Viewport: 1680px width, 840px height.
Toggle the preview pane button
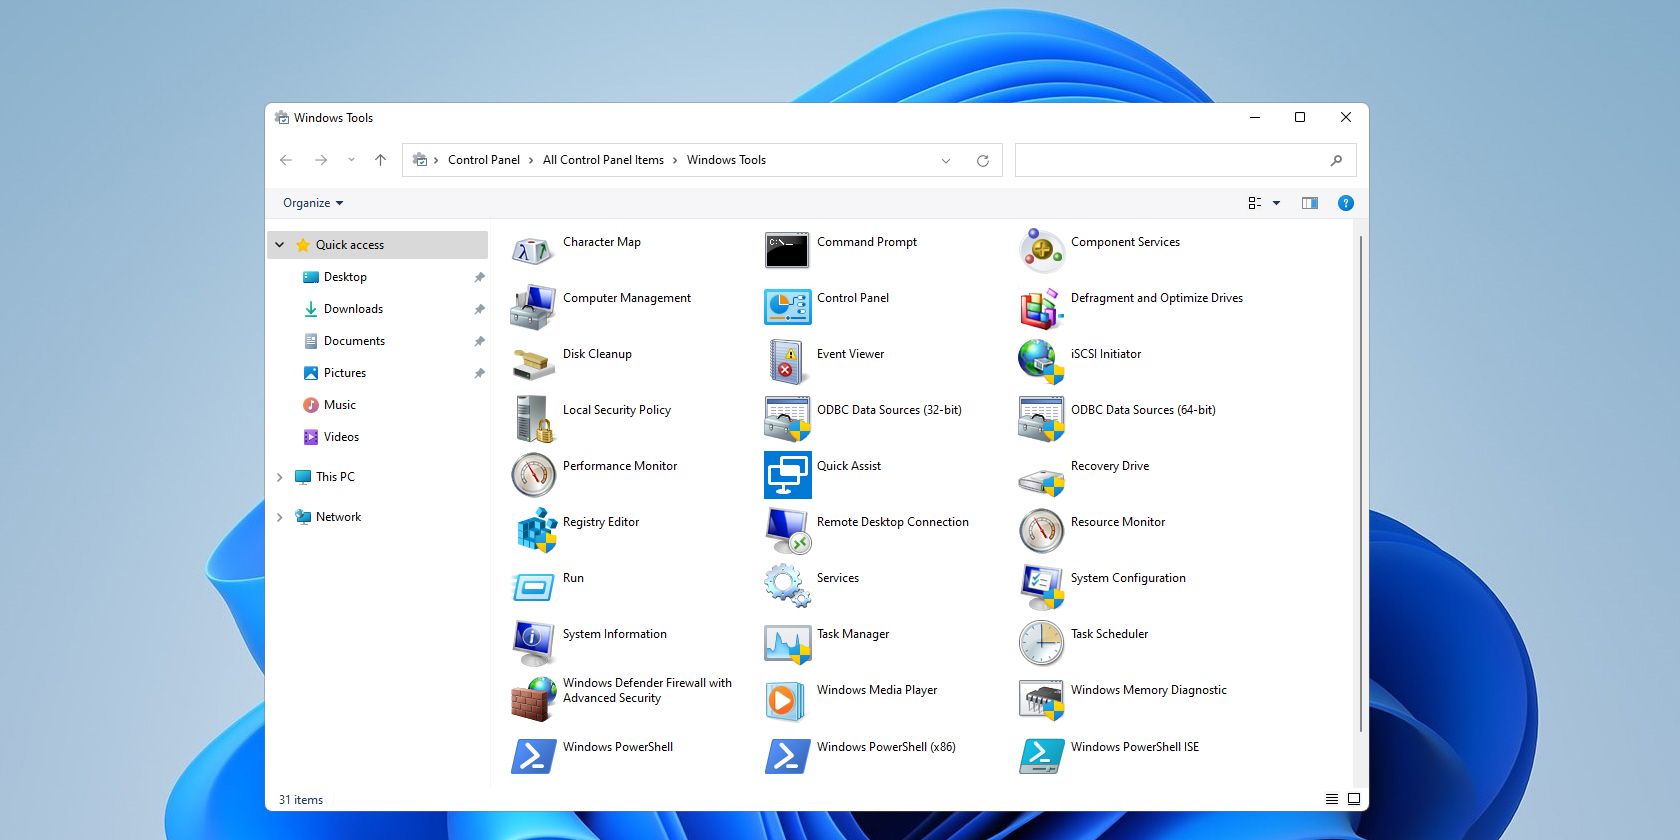coord(1309,203)
